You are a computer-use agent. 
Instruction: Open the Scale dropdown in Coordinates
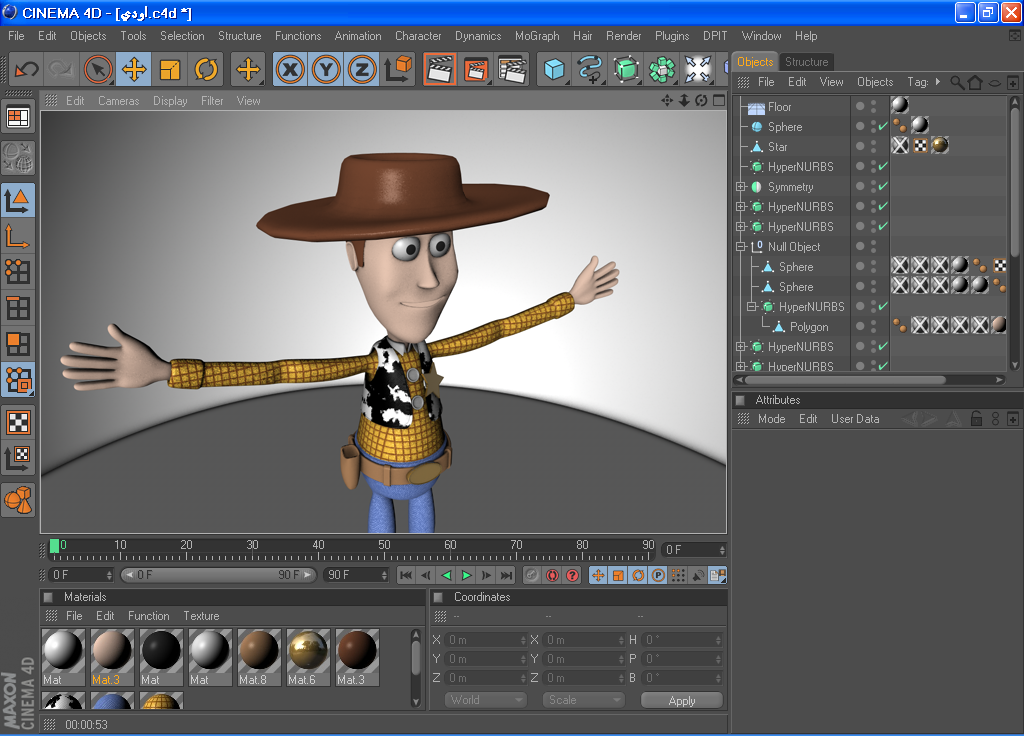583,700
